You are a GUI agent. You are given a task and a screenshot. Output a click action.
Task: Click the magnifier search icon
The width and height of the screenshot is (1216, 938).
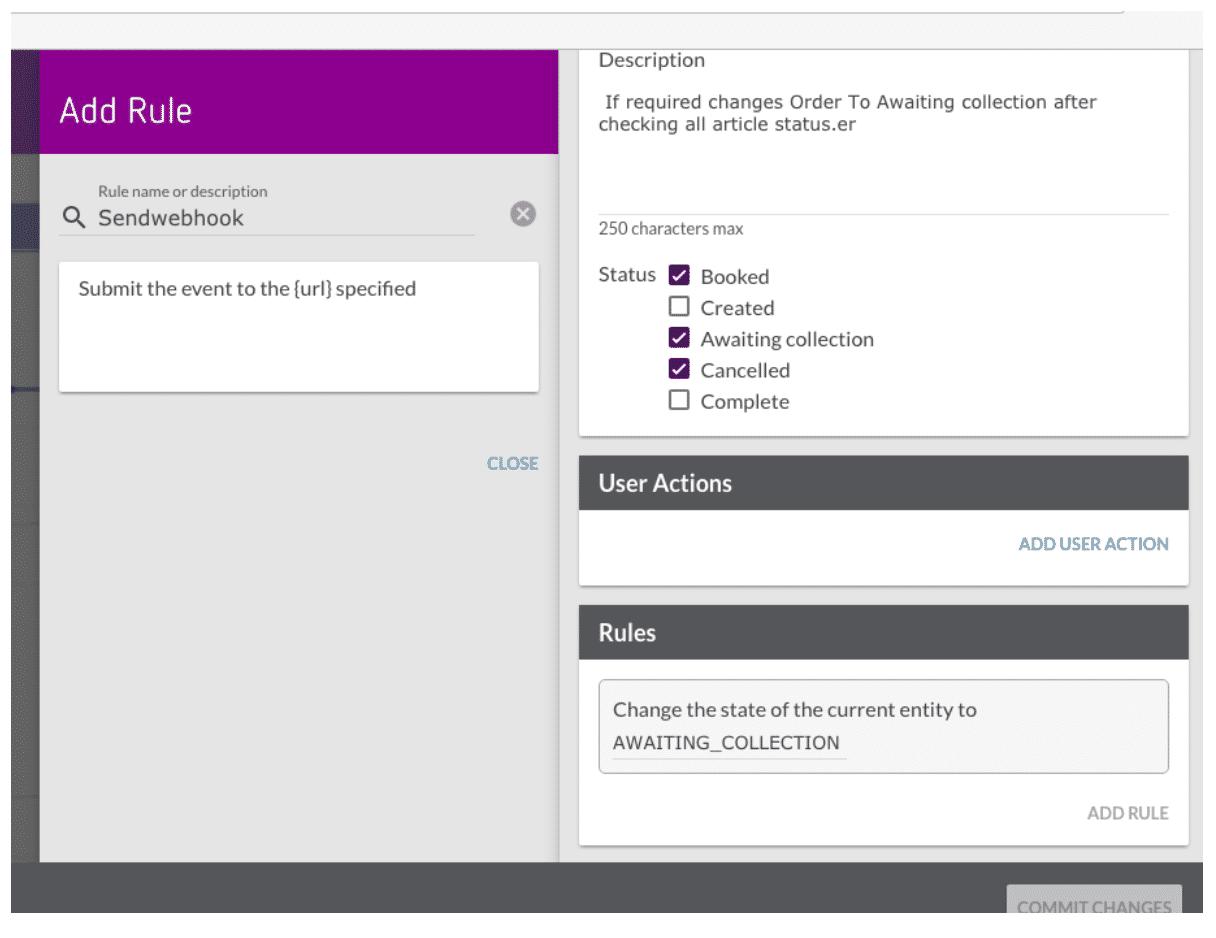coord(74,218)
